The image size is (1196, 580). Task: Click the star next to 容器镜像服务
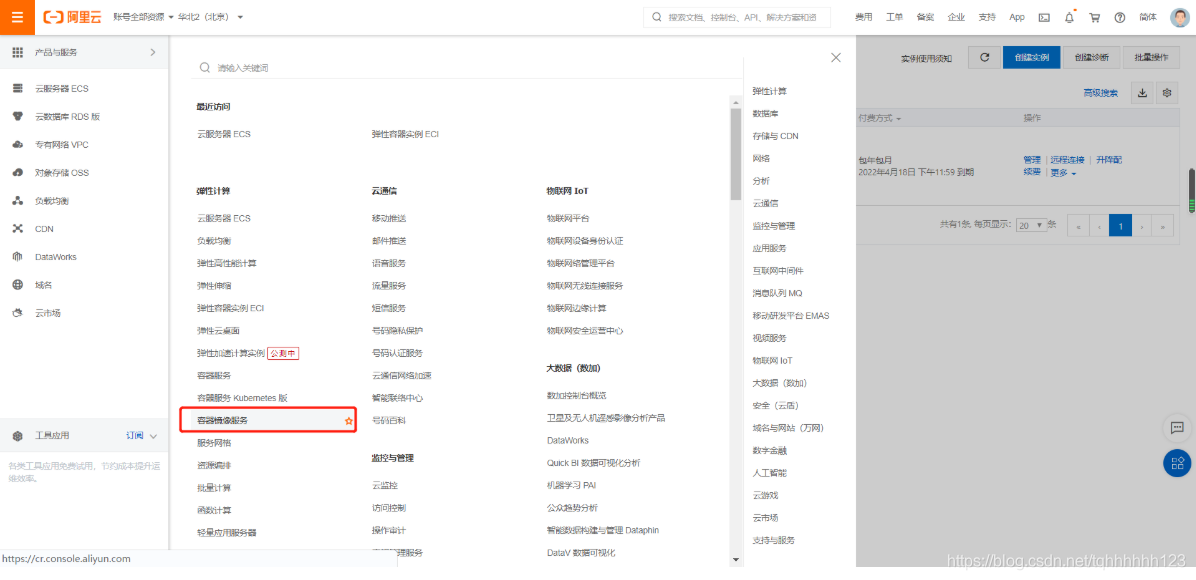tap(349, 420)
